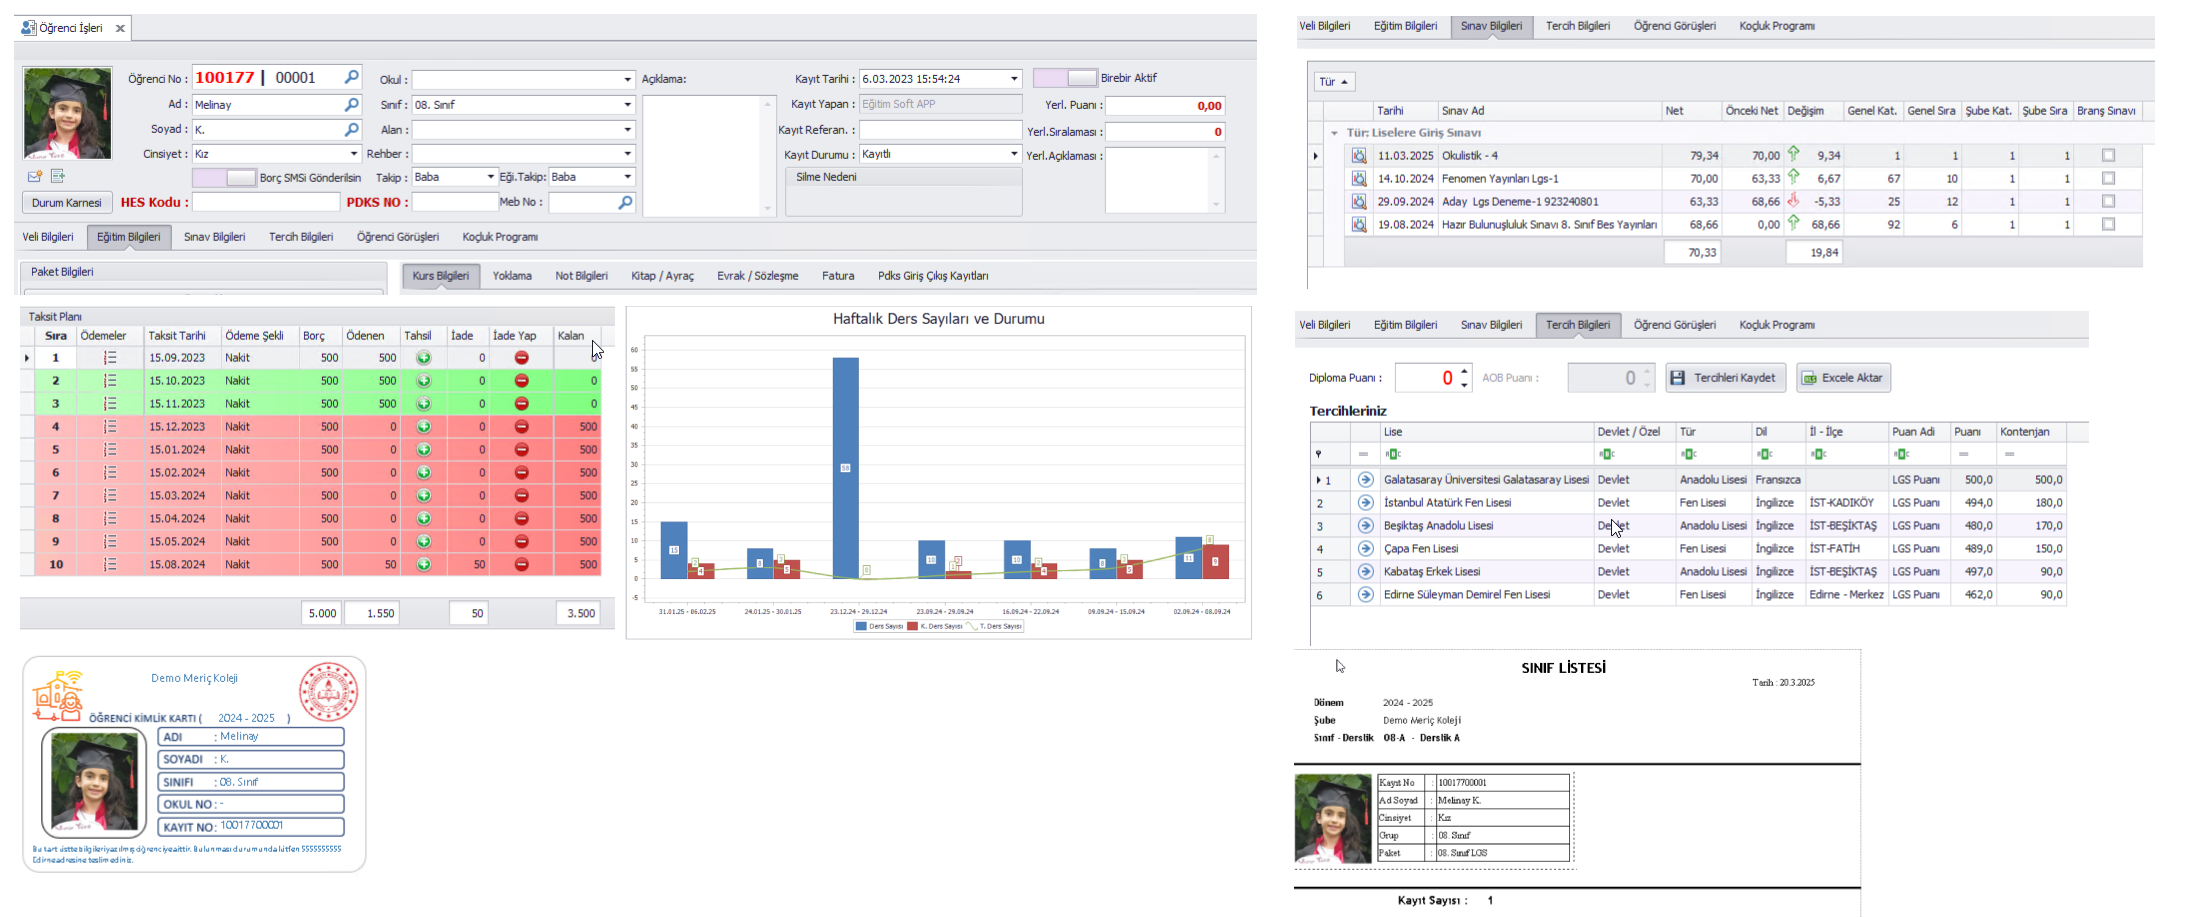Close the Öğrenci İşleri tab
Image resolution: width=2197 pixels, height=917 pixels.
[120, 28]
